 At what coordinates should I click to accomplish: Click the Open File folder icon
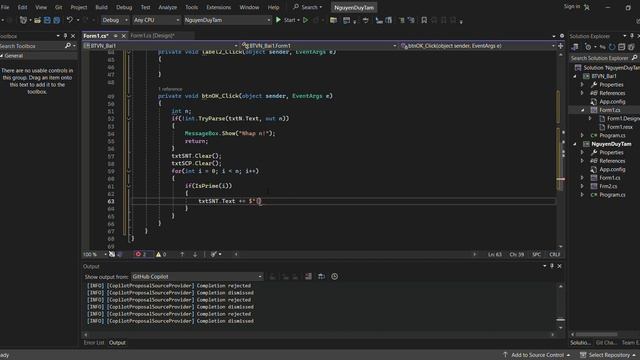[38, 20]
